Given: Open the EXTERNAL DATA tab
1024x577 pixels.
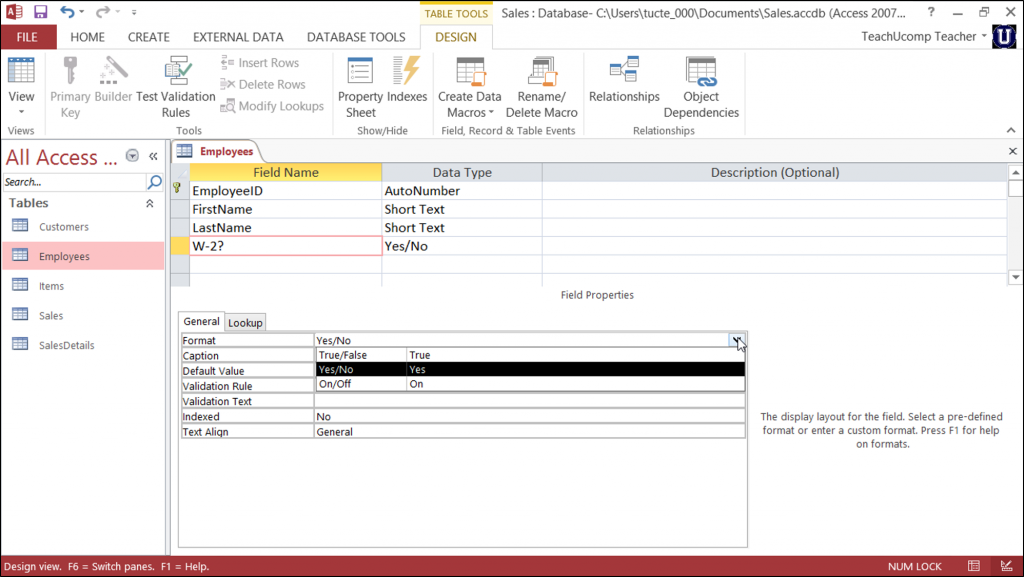Looking at the screenshot, I should coord(238,37).
